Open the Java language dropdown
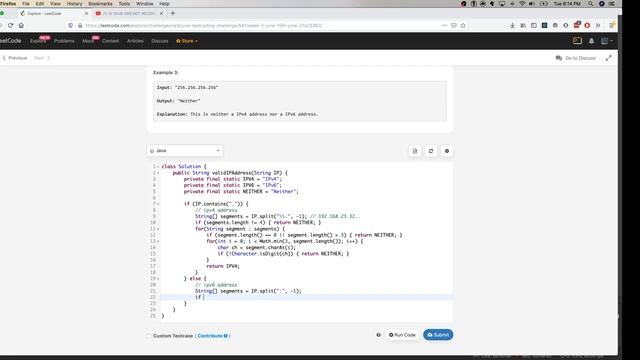The width and height of the screenshot is (640, 360). pos(185,151)
